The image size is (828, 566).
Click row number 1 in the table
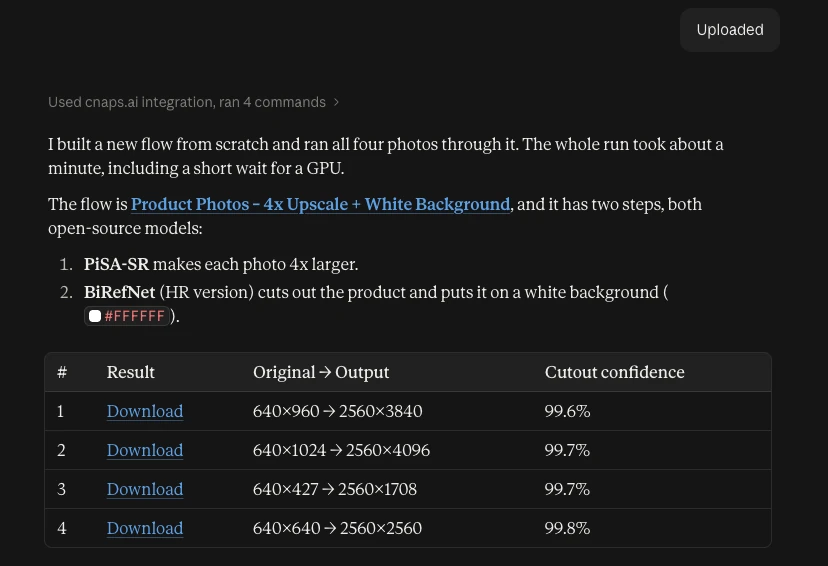(61, 411)
